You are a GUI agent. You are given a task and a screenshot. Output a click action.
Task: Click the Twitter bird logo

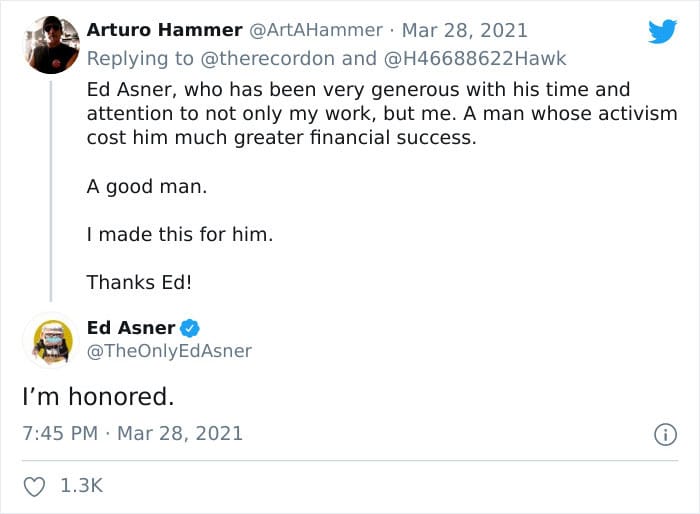pyautogui.click(x=662, y=31)
